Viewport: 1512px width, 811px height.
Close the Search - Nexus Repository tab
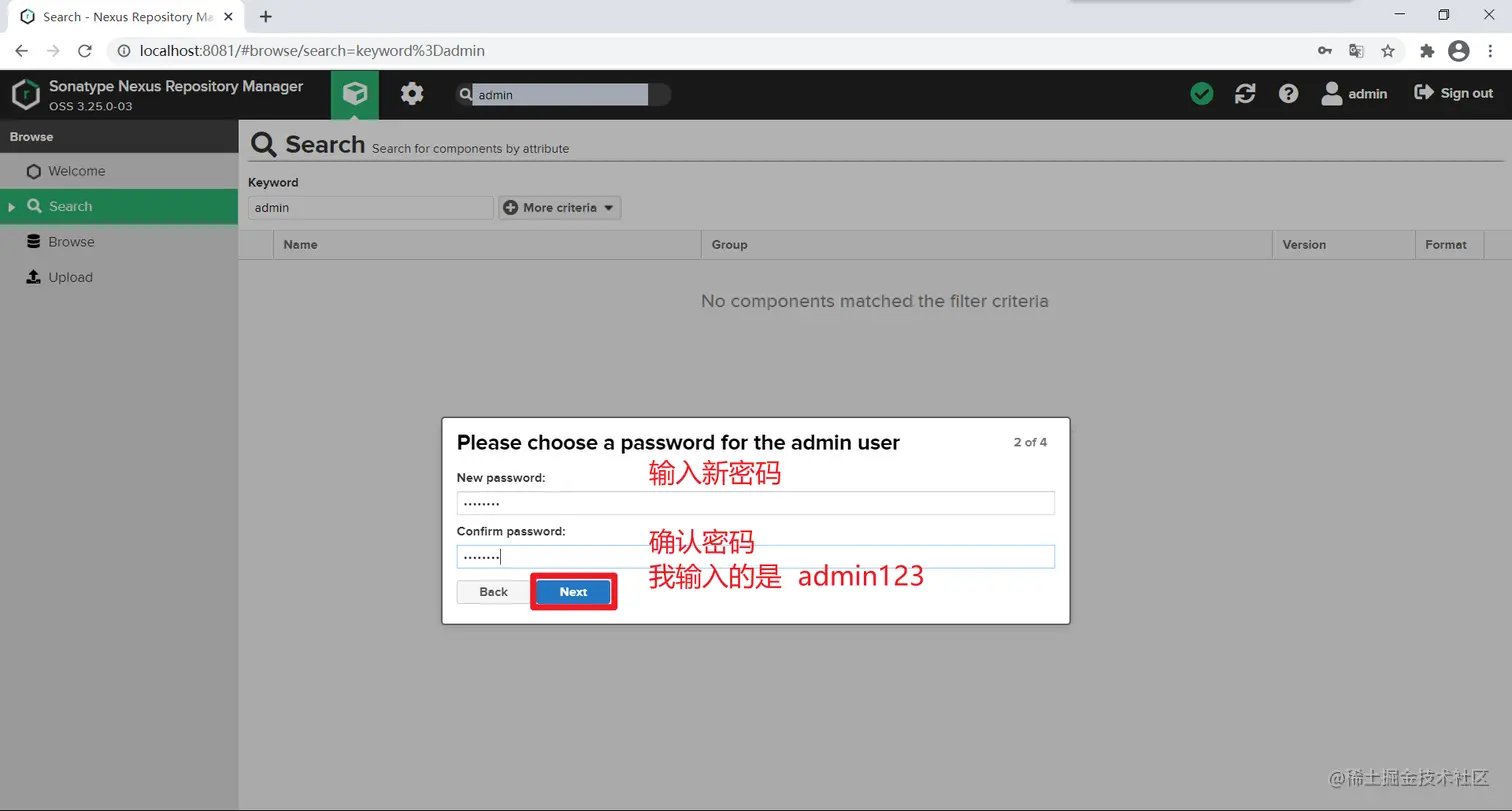pos(228,17)
